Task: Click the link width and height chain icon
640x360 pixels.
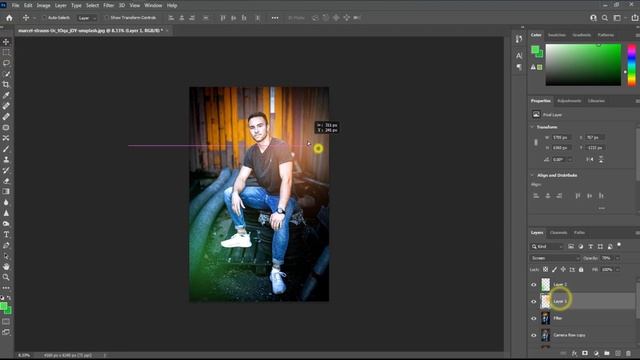Action: [536, 142]
